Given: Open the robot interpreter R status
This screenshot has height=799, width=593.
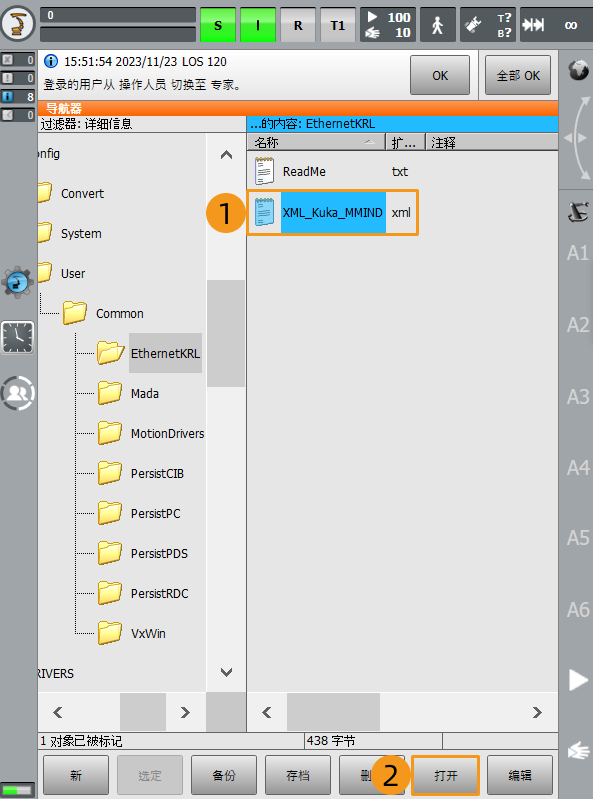Looking at the screenshot, I should [298, 25].
